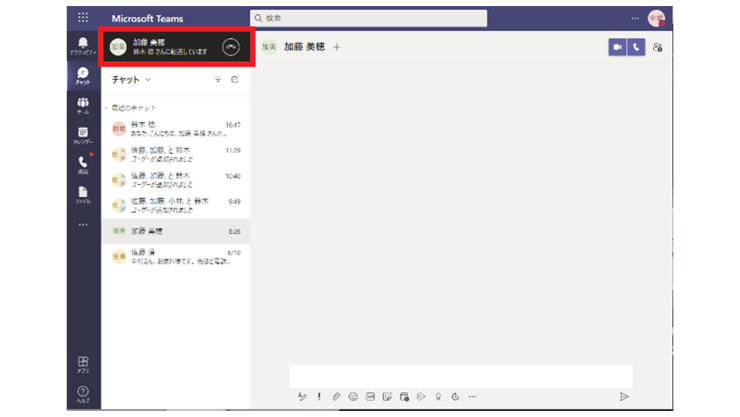Open the GIF picker

point(370,397)
